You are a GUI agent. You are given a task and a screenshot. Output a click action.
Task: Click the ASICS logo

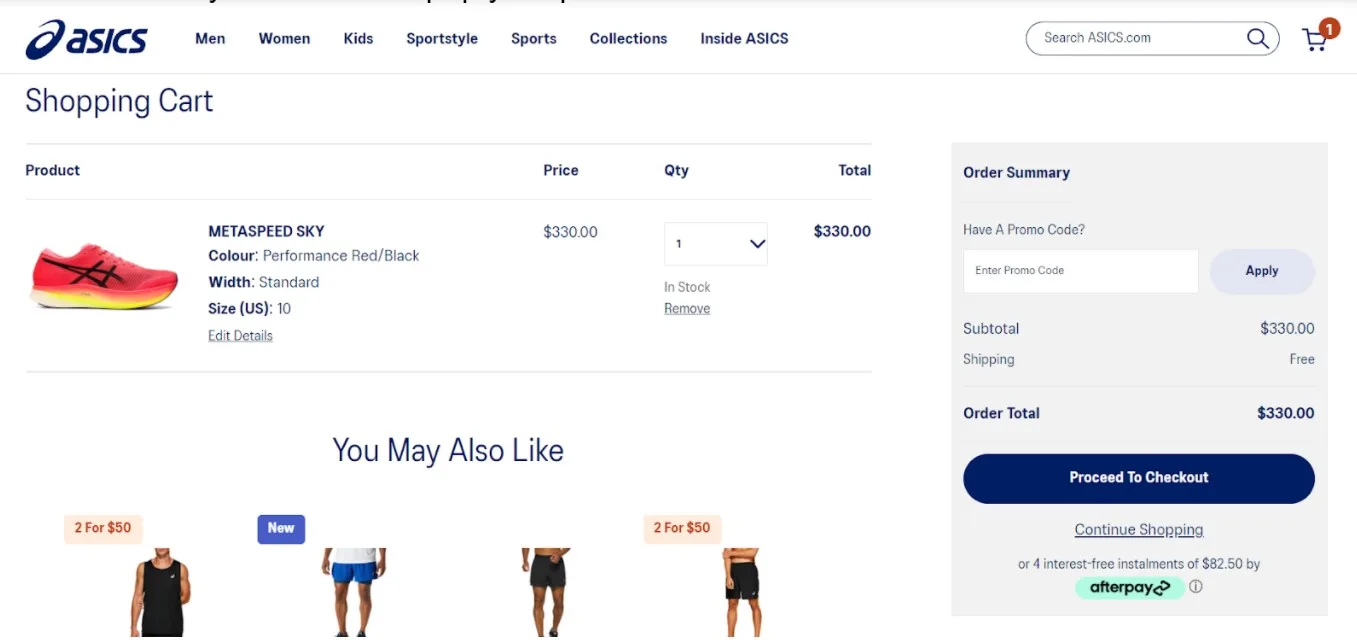coord(87,39)
